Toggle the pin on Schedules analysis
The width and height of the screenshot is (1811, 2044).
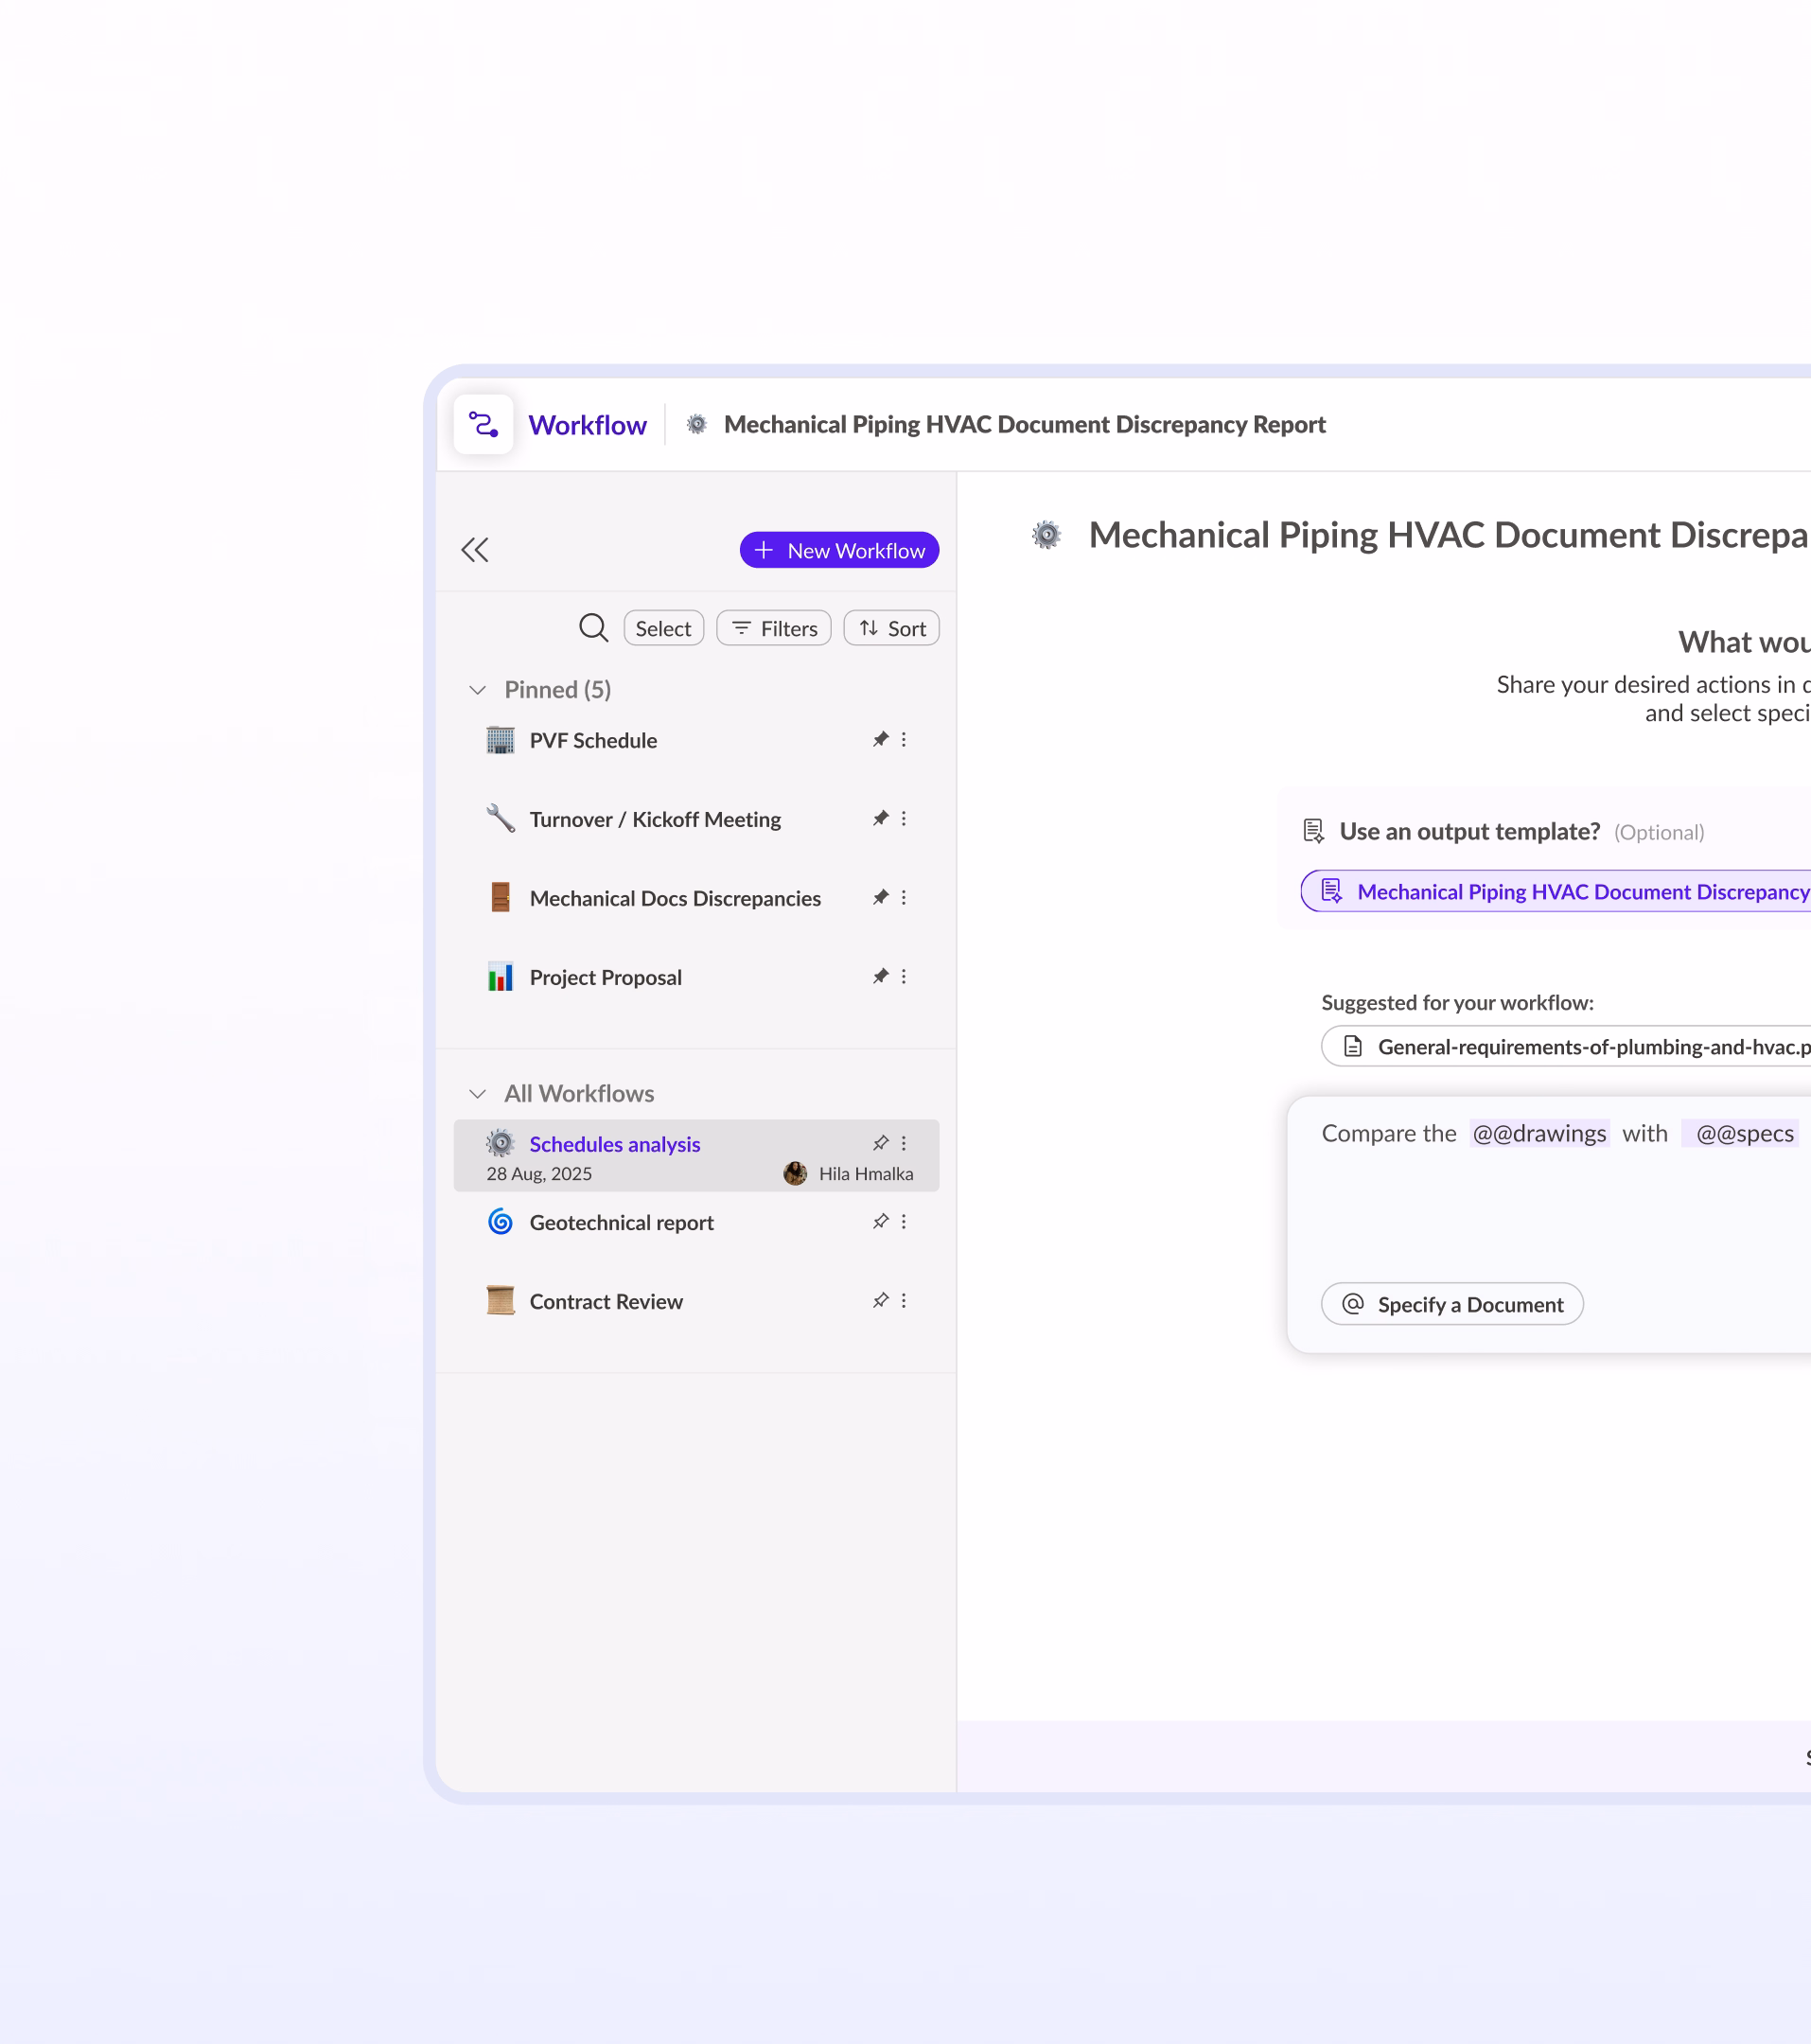(881, 1142)
